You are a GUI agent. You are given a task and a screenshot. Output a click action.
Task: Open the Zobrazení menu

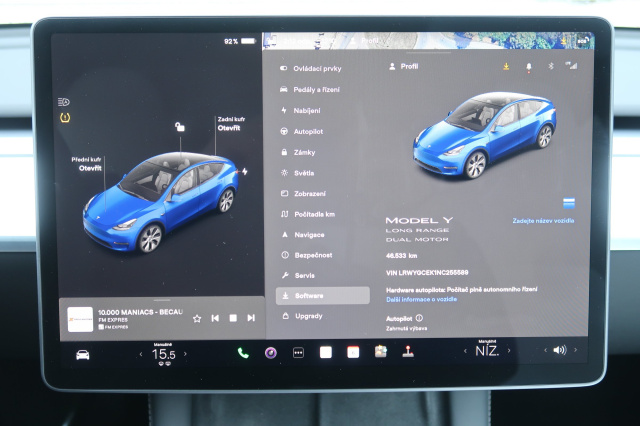point(303,193)
